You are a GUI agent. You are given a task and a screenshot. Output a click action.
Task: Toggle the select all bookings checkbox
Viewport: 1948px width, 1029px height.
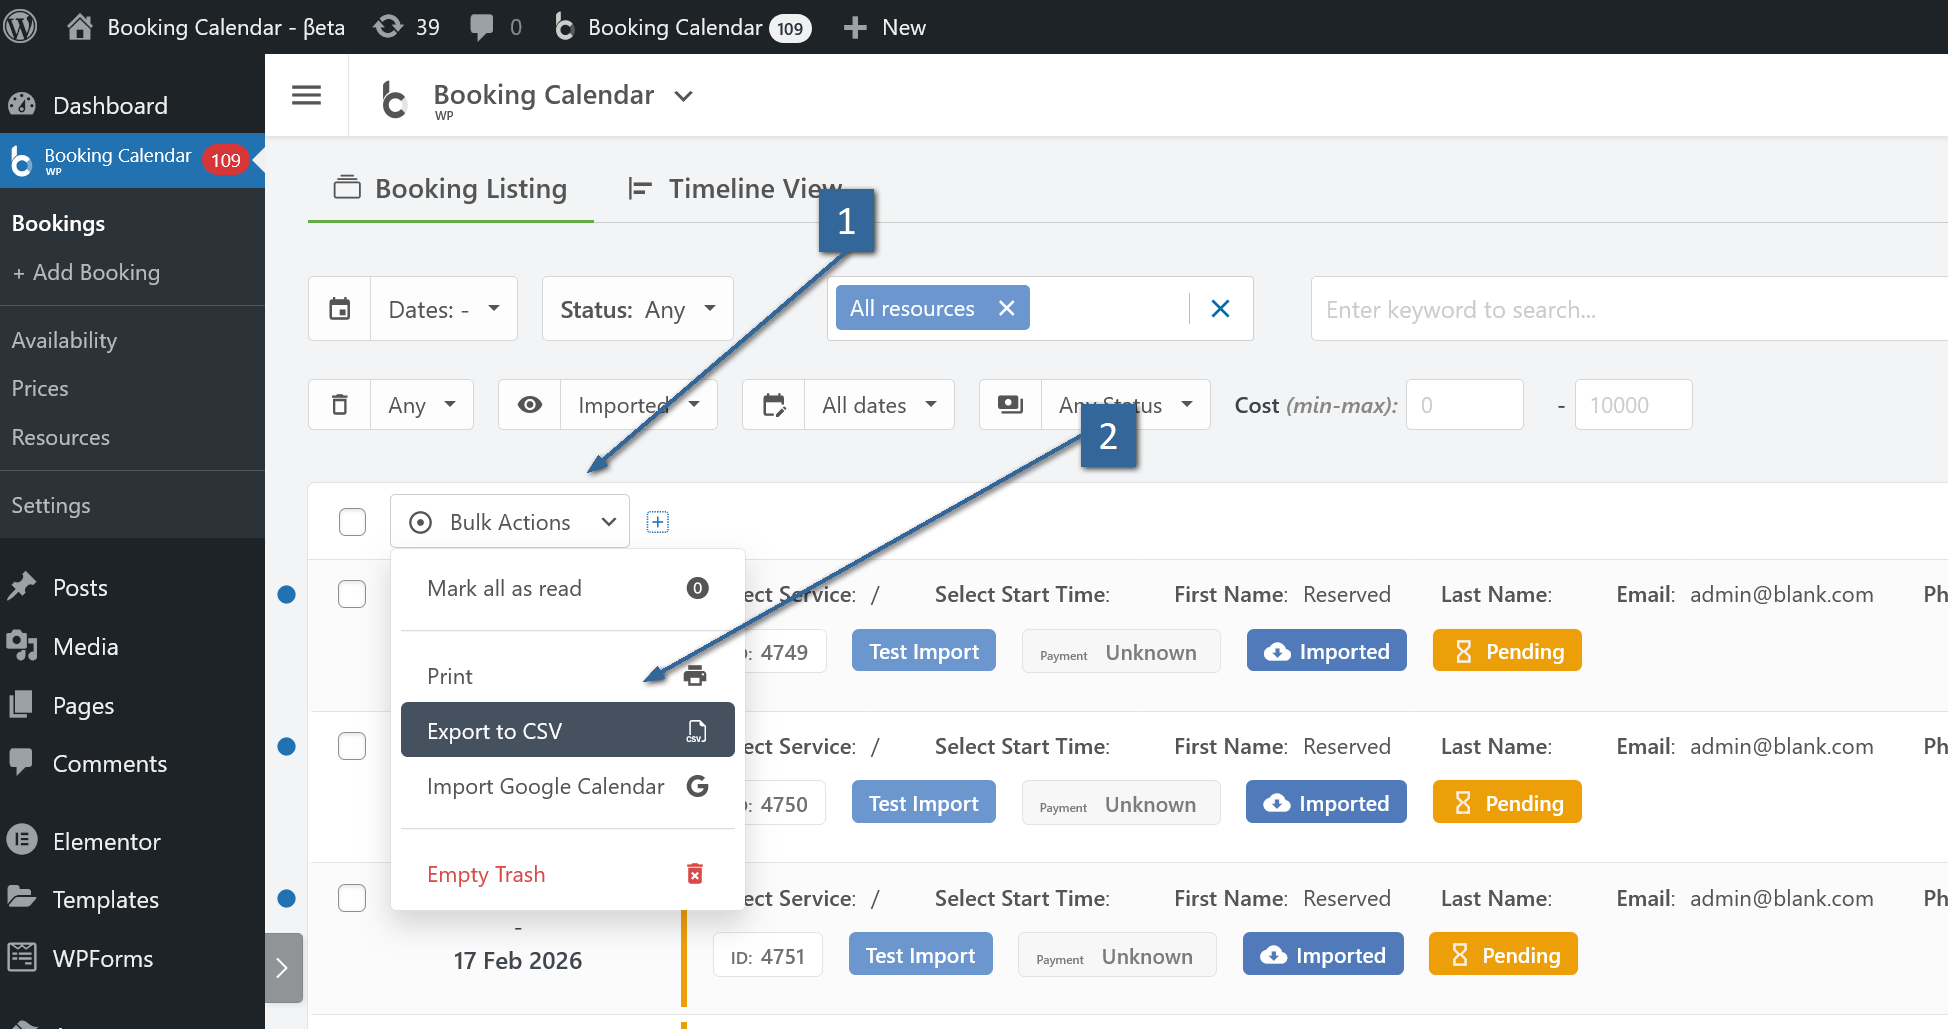coord(352,522)
